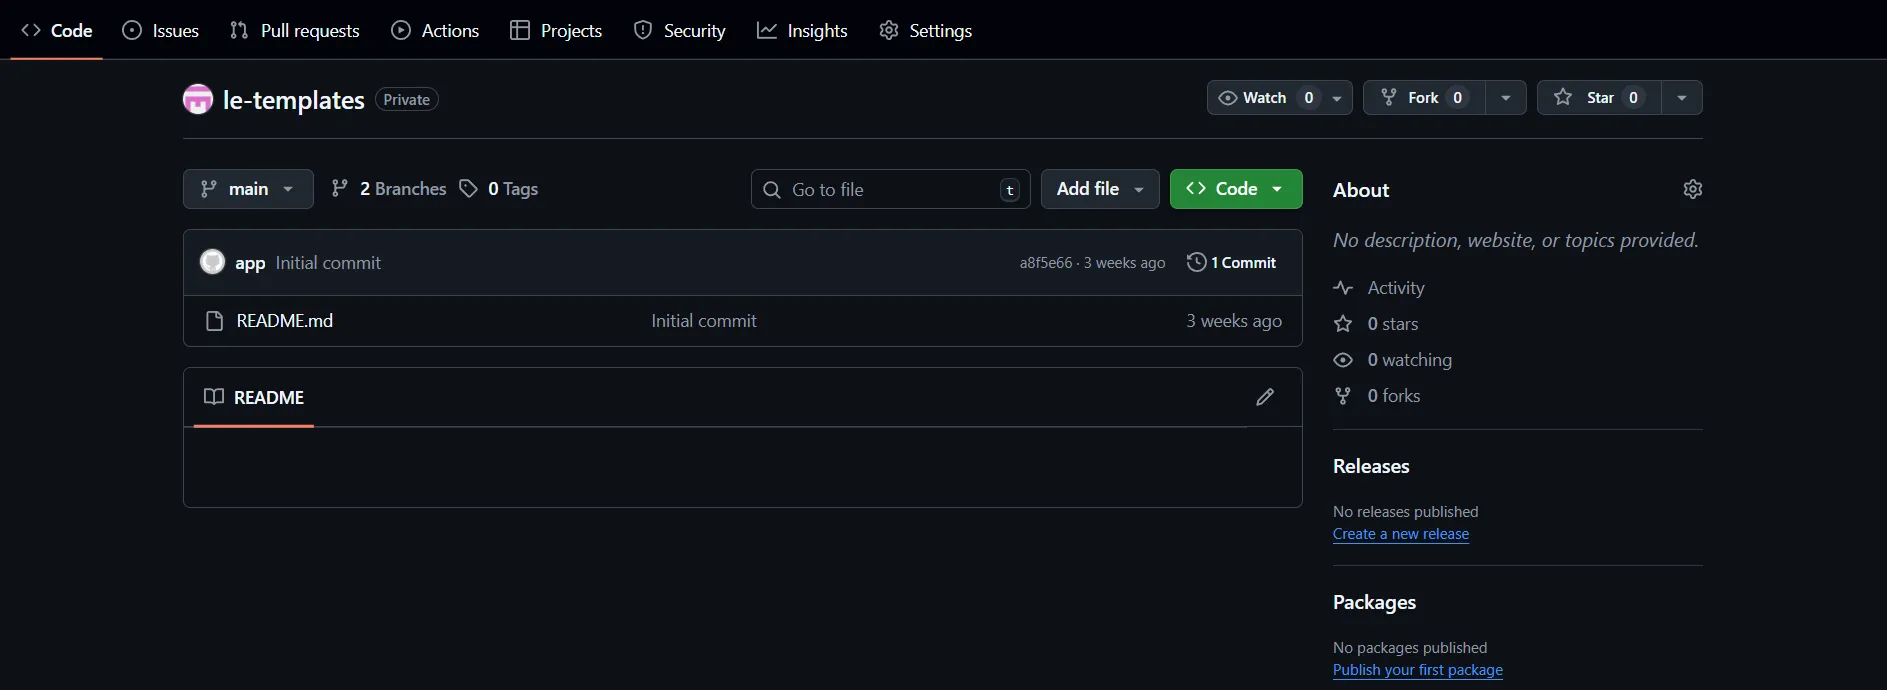
Task: Expand the Add file dropdown
Action: (x=1100, y=189)
